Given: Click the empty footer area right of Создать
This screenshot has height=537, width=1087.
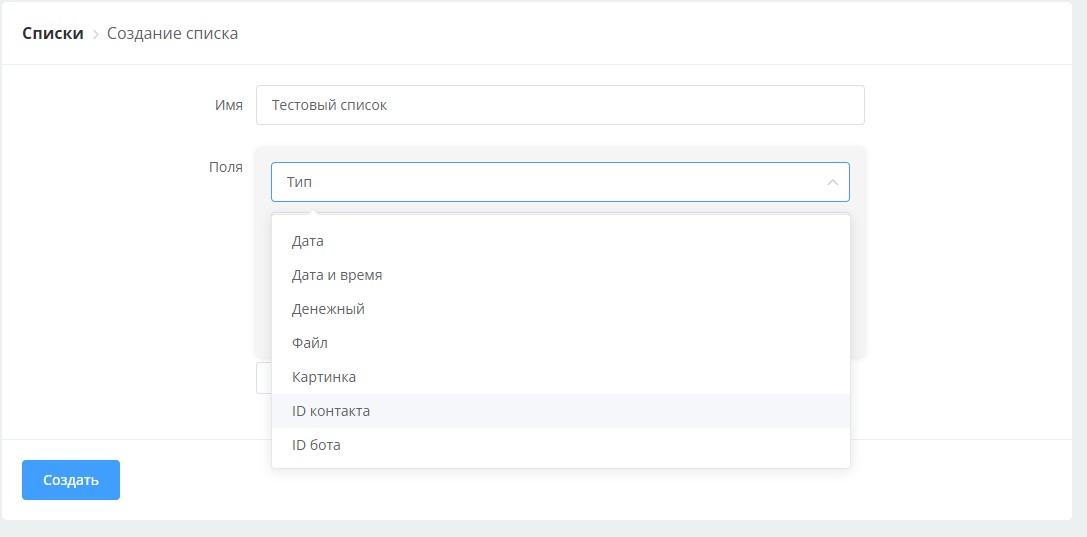Looking at the screenshot, I should coord(600,480).
